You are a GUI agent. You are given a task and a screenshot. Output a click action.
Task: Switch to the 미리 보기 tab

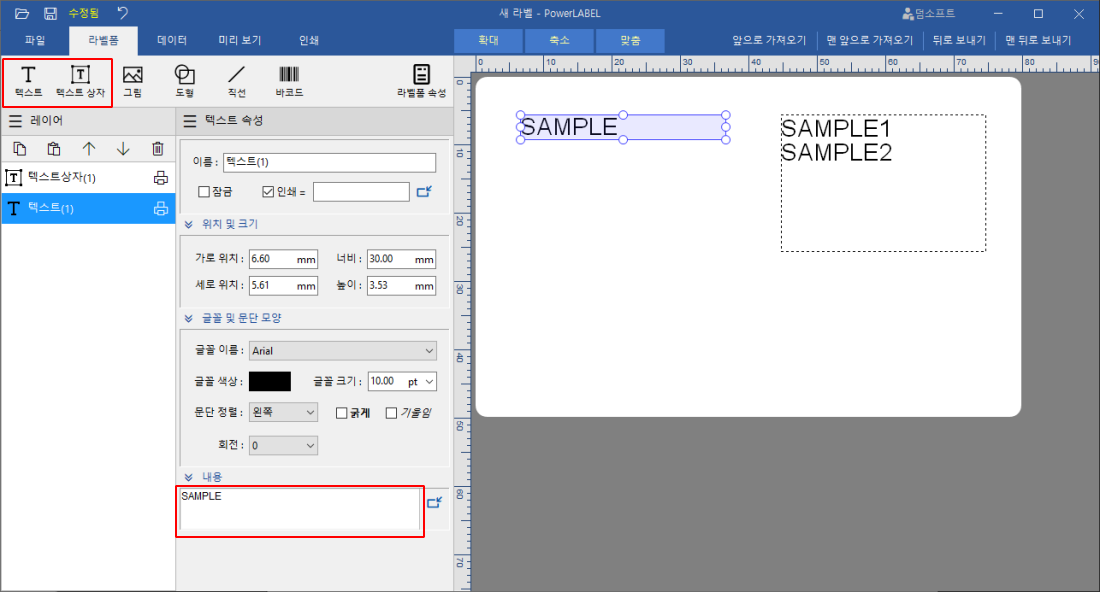point(240,41)
